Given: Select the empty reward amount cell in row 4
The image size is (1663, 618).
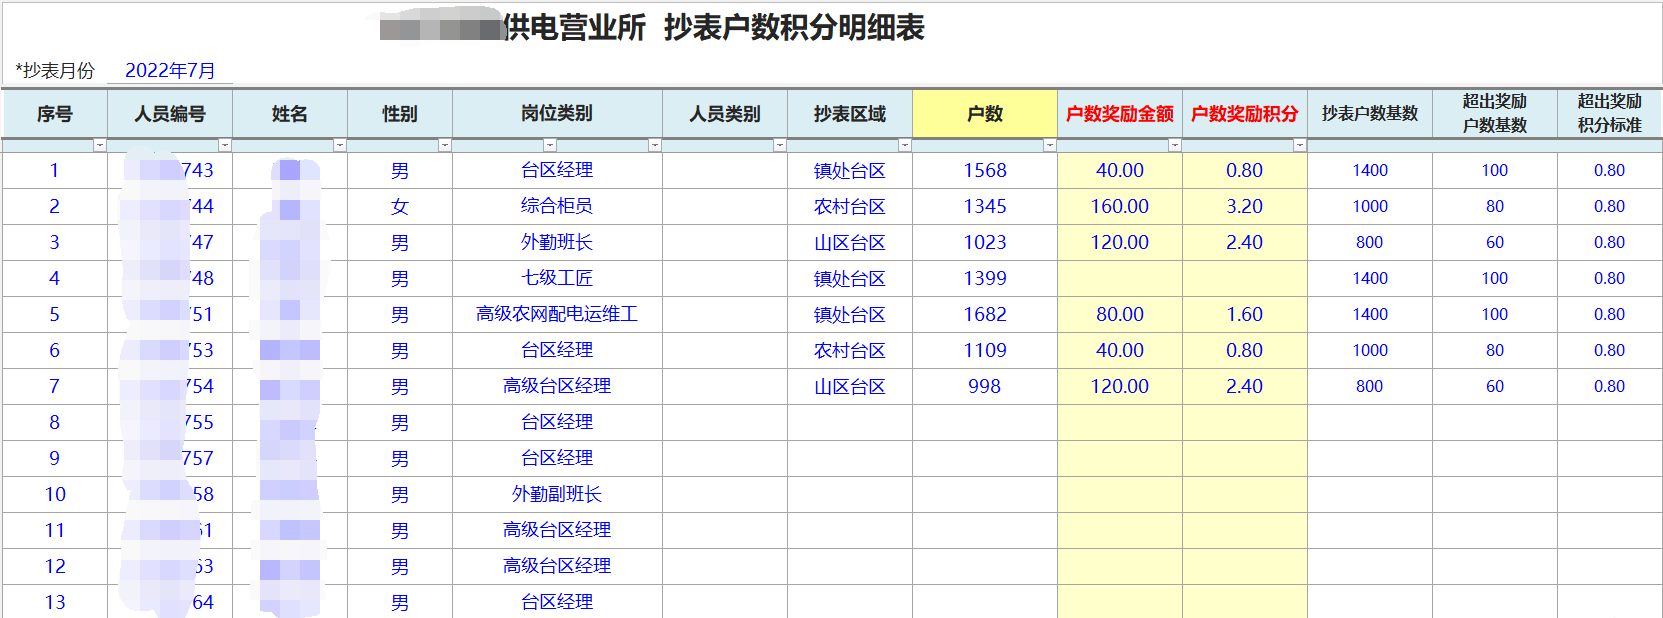Looking at the screenshot, I should pos(1119,279).
